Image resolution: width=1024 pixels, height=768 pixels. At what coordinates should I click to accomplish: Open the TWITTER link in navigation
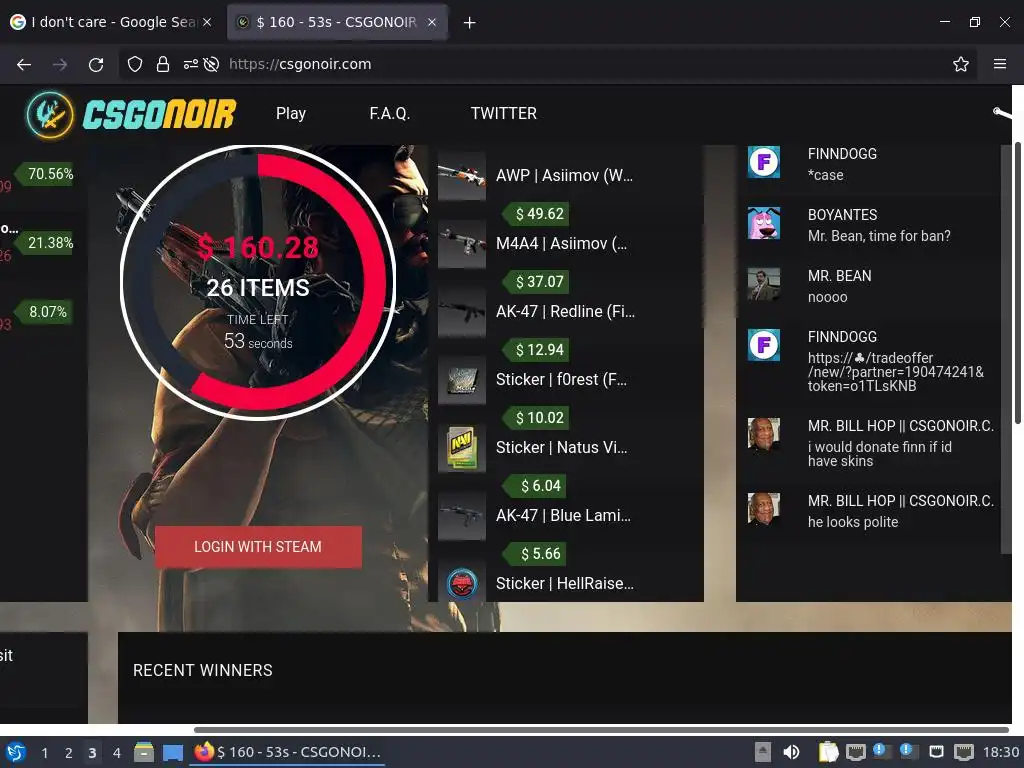504,114
